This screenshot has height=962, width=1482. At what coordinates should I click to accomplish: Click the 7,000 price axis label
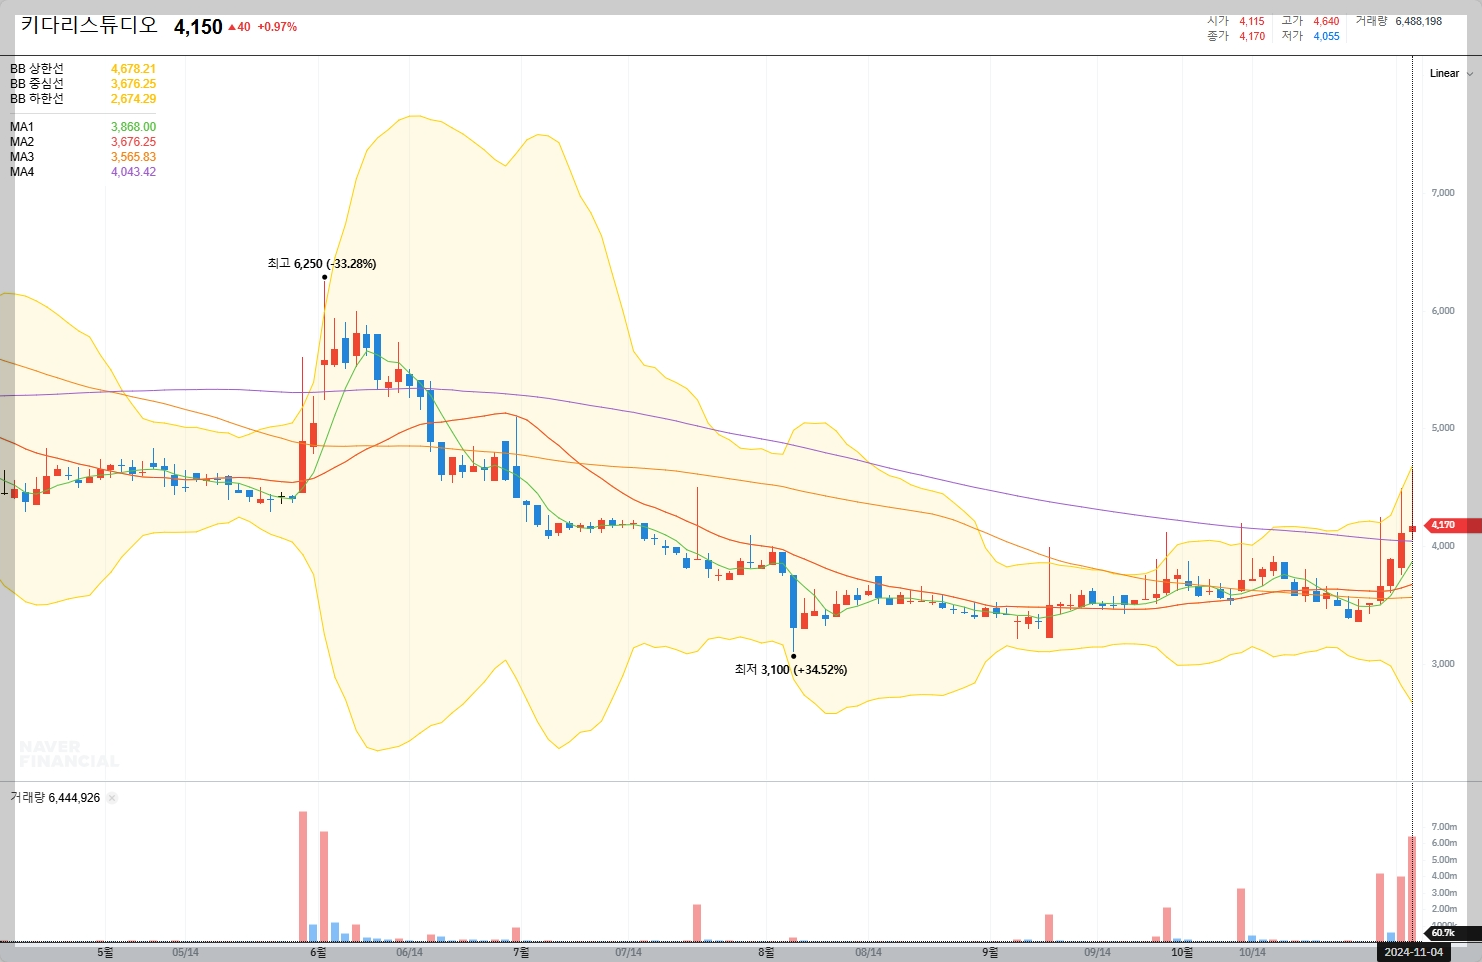click(1443, 193)
